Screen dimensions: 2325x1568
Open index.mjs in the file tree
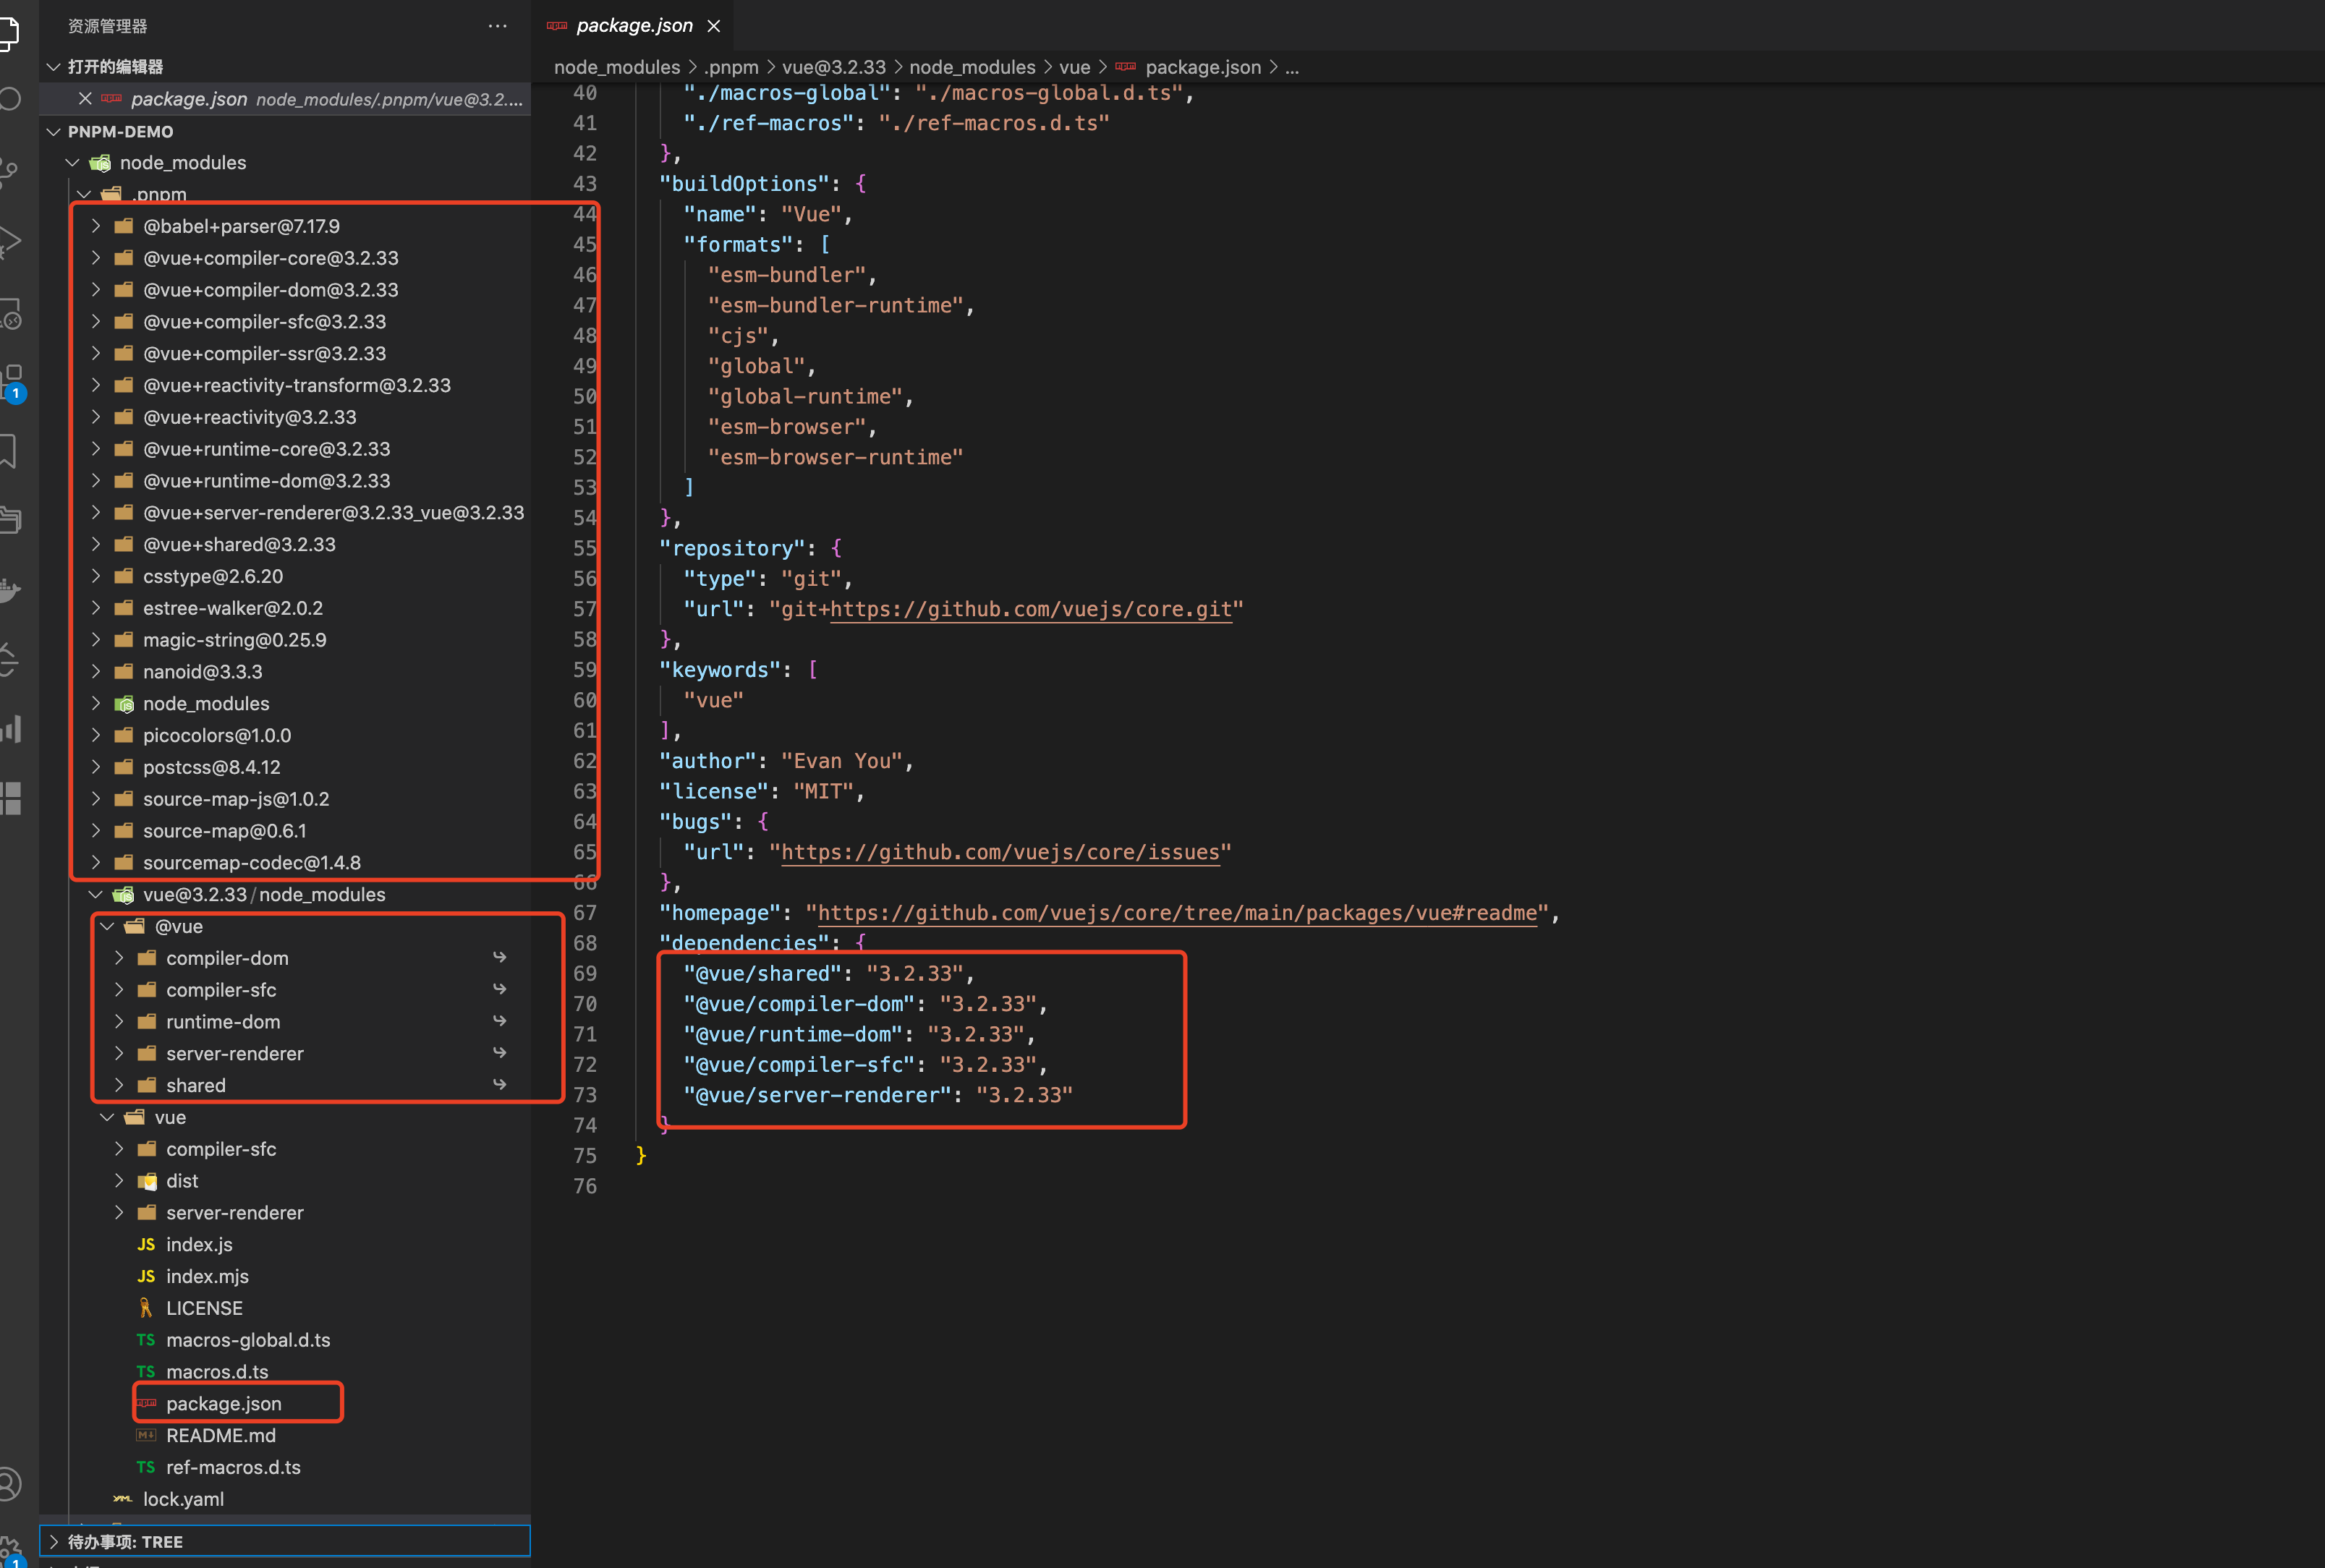[x=207, y=1276]
